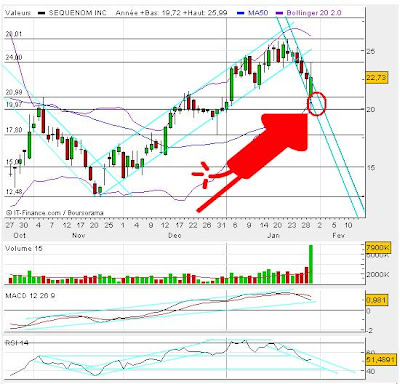Screen dimensions: 400x384
Task: Click the date 27 on the time axis
Action: tap(9, 225)
